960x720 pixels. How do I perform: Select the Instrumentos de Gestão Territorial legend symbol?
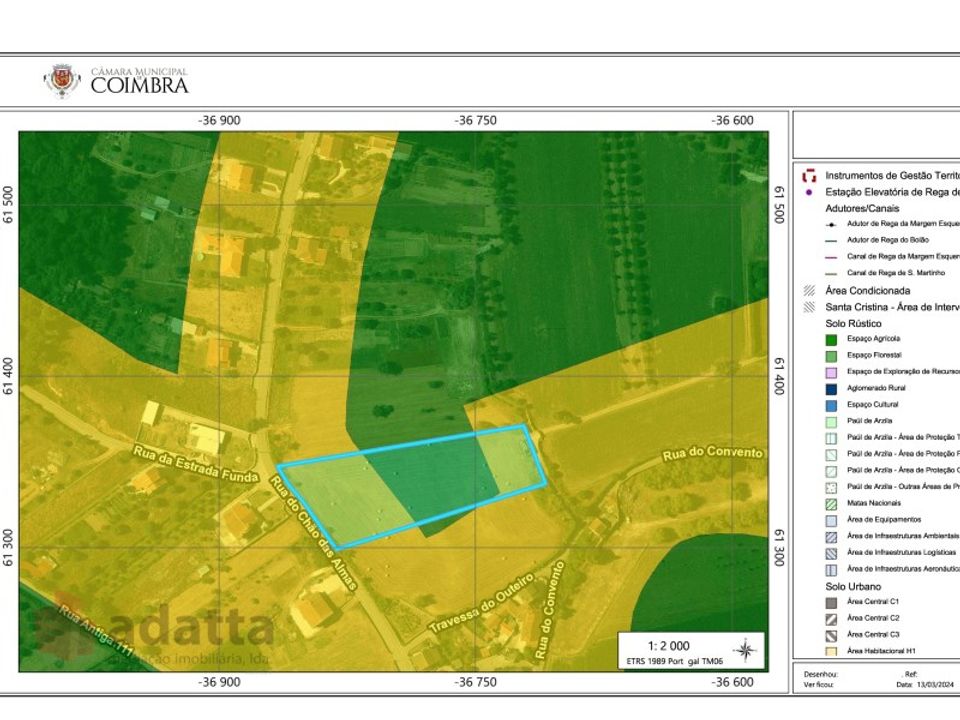coord(809,176)
